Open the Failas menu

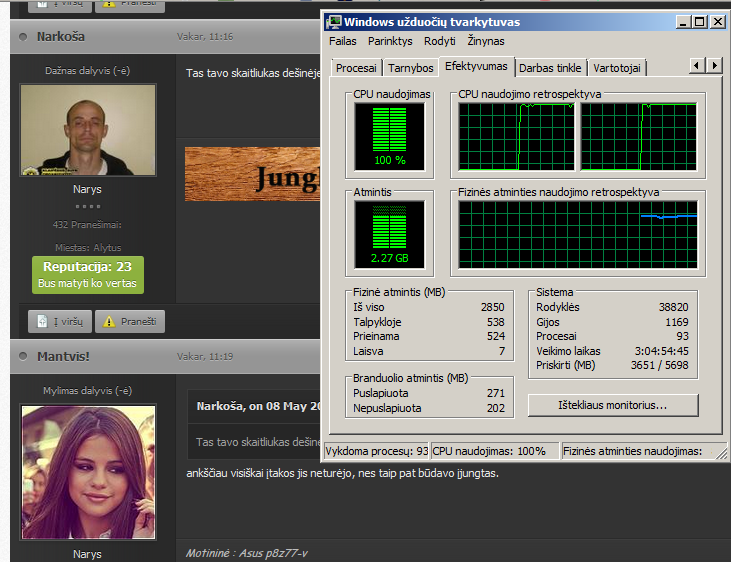pos(343,41)
